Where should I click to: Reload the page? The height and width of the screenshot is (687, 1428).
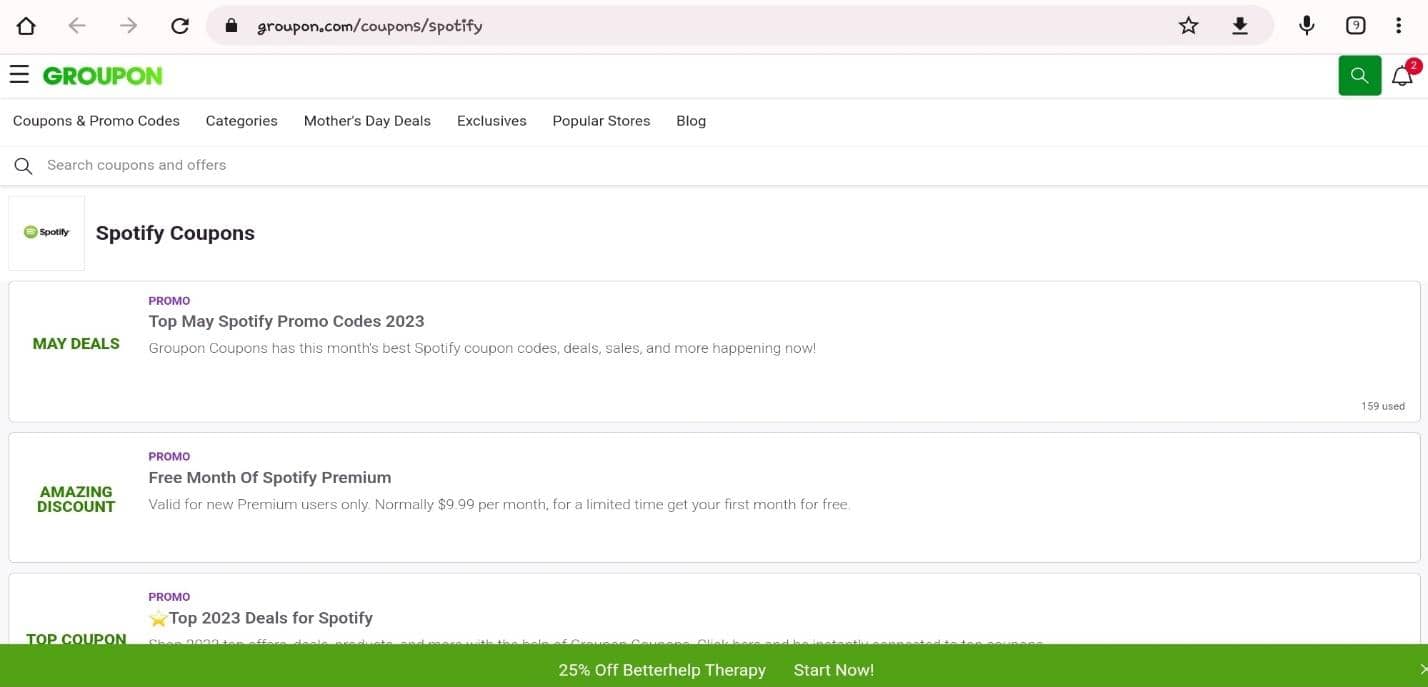(x=180, y=25)
